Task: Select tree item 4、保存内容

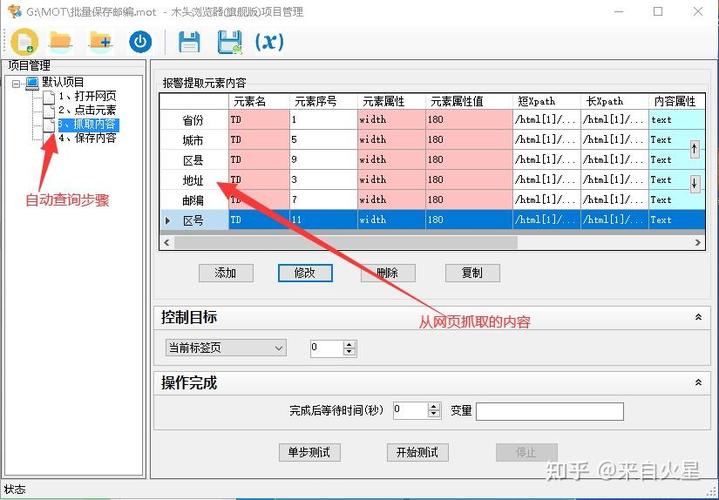Action: pyautogui.click(x=87, y=138)
